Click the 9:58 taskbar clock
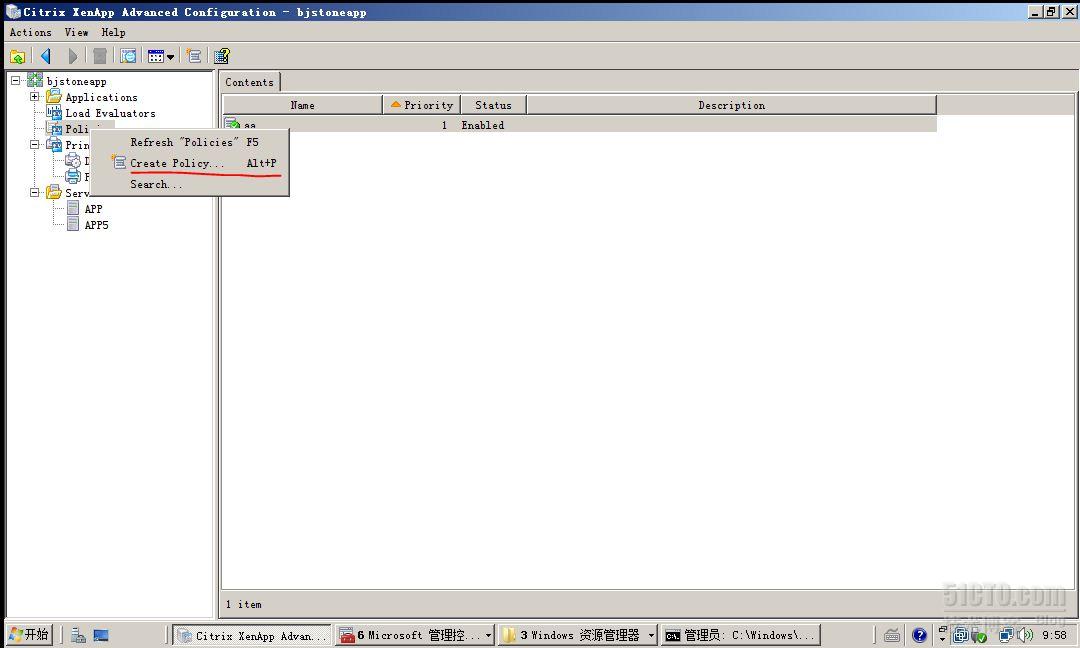This screenshot has height=648, width=1080. (1054, 634)
